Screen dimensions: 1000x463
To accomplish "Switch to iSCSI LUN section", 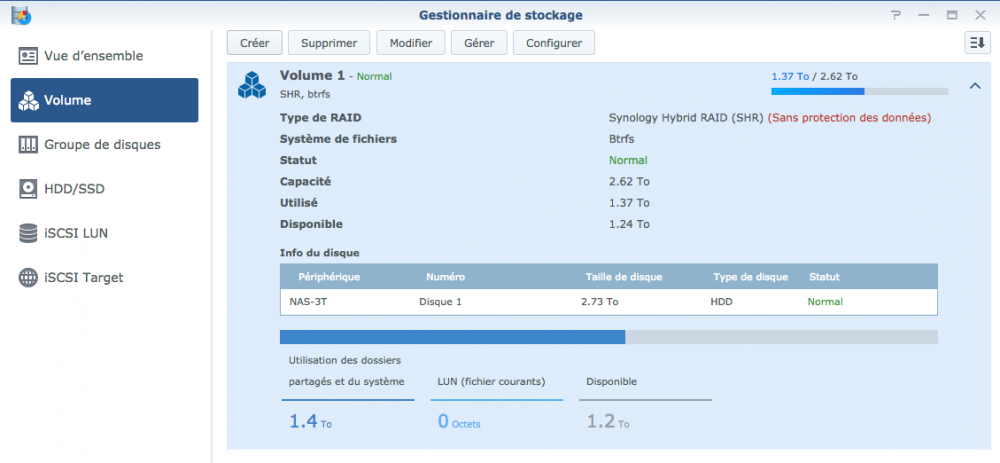I will 105,233.
